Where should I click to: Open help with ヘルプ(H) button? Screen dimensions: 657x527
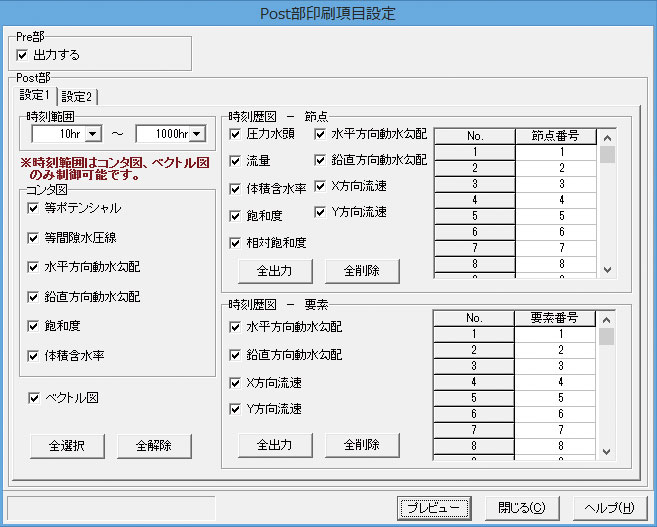[x=610, y=508]
